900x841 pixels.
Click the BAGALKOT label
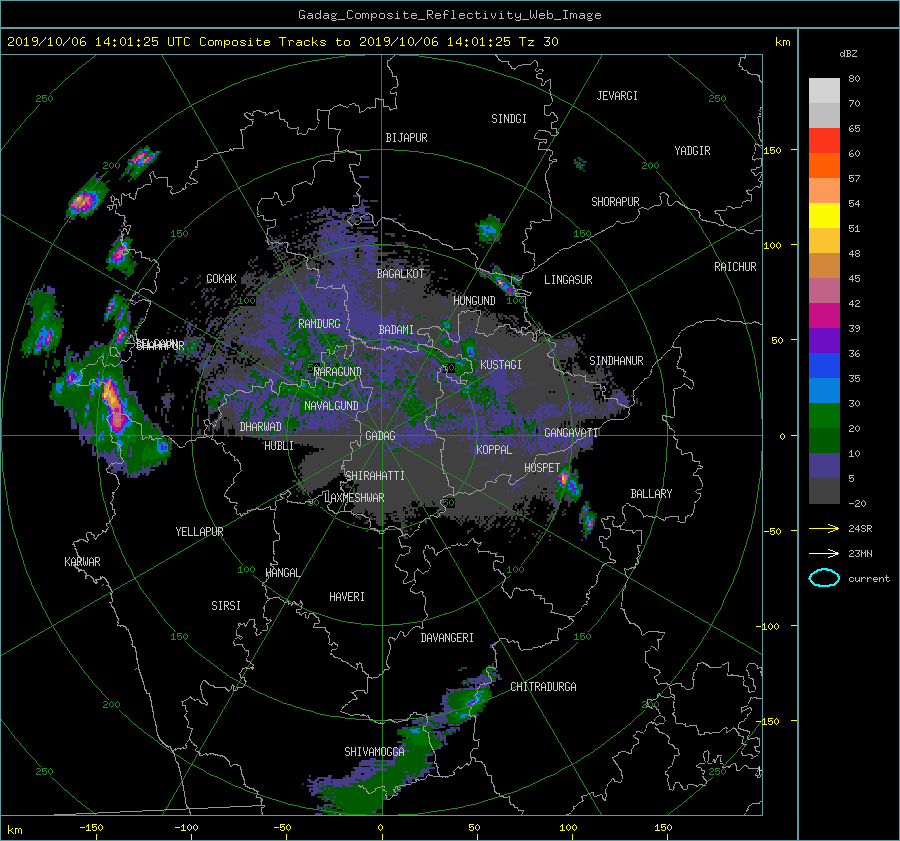(400, 274)
